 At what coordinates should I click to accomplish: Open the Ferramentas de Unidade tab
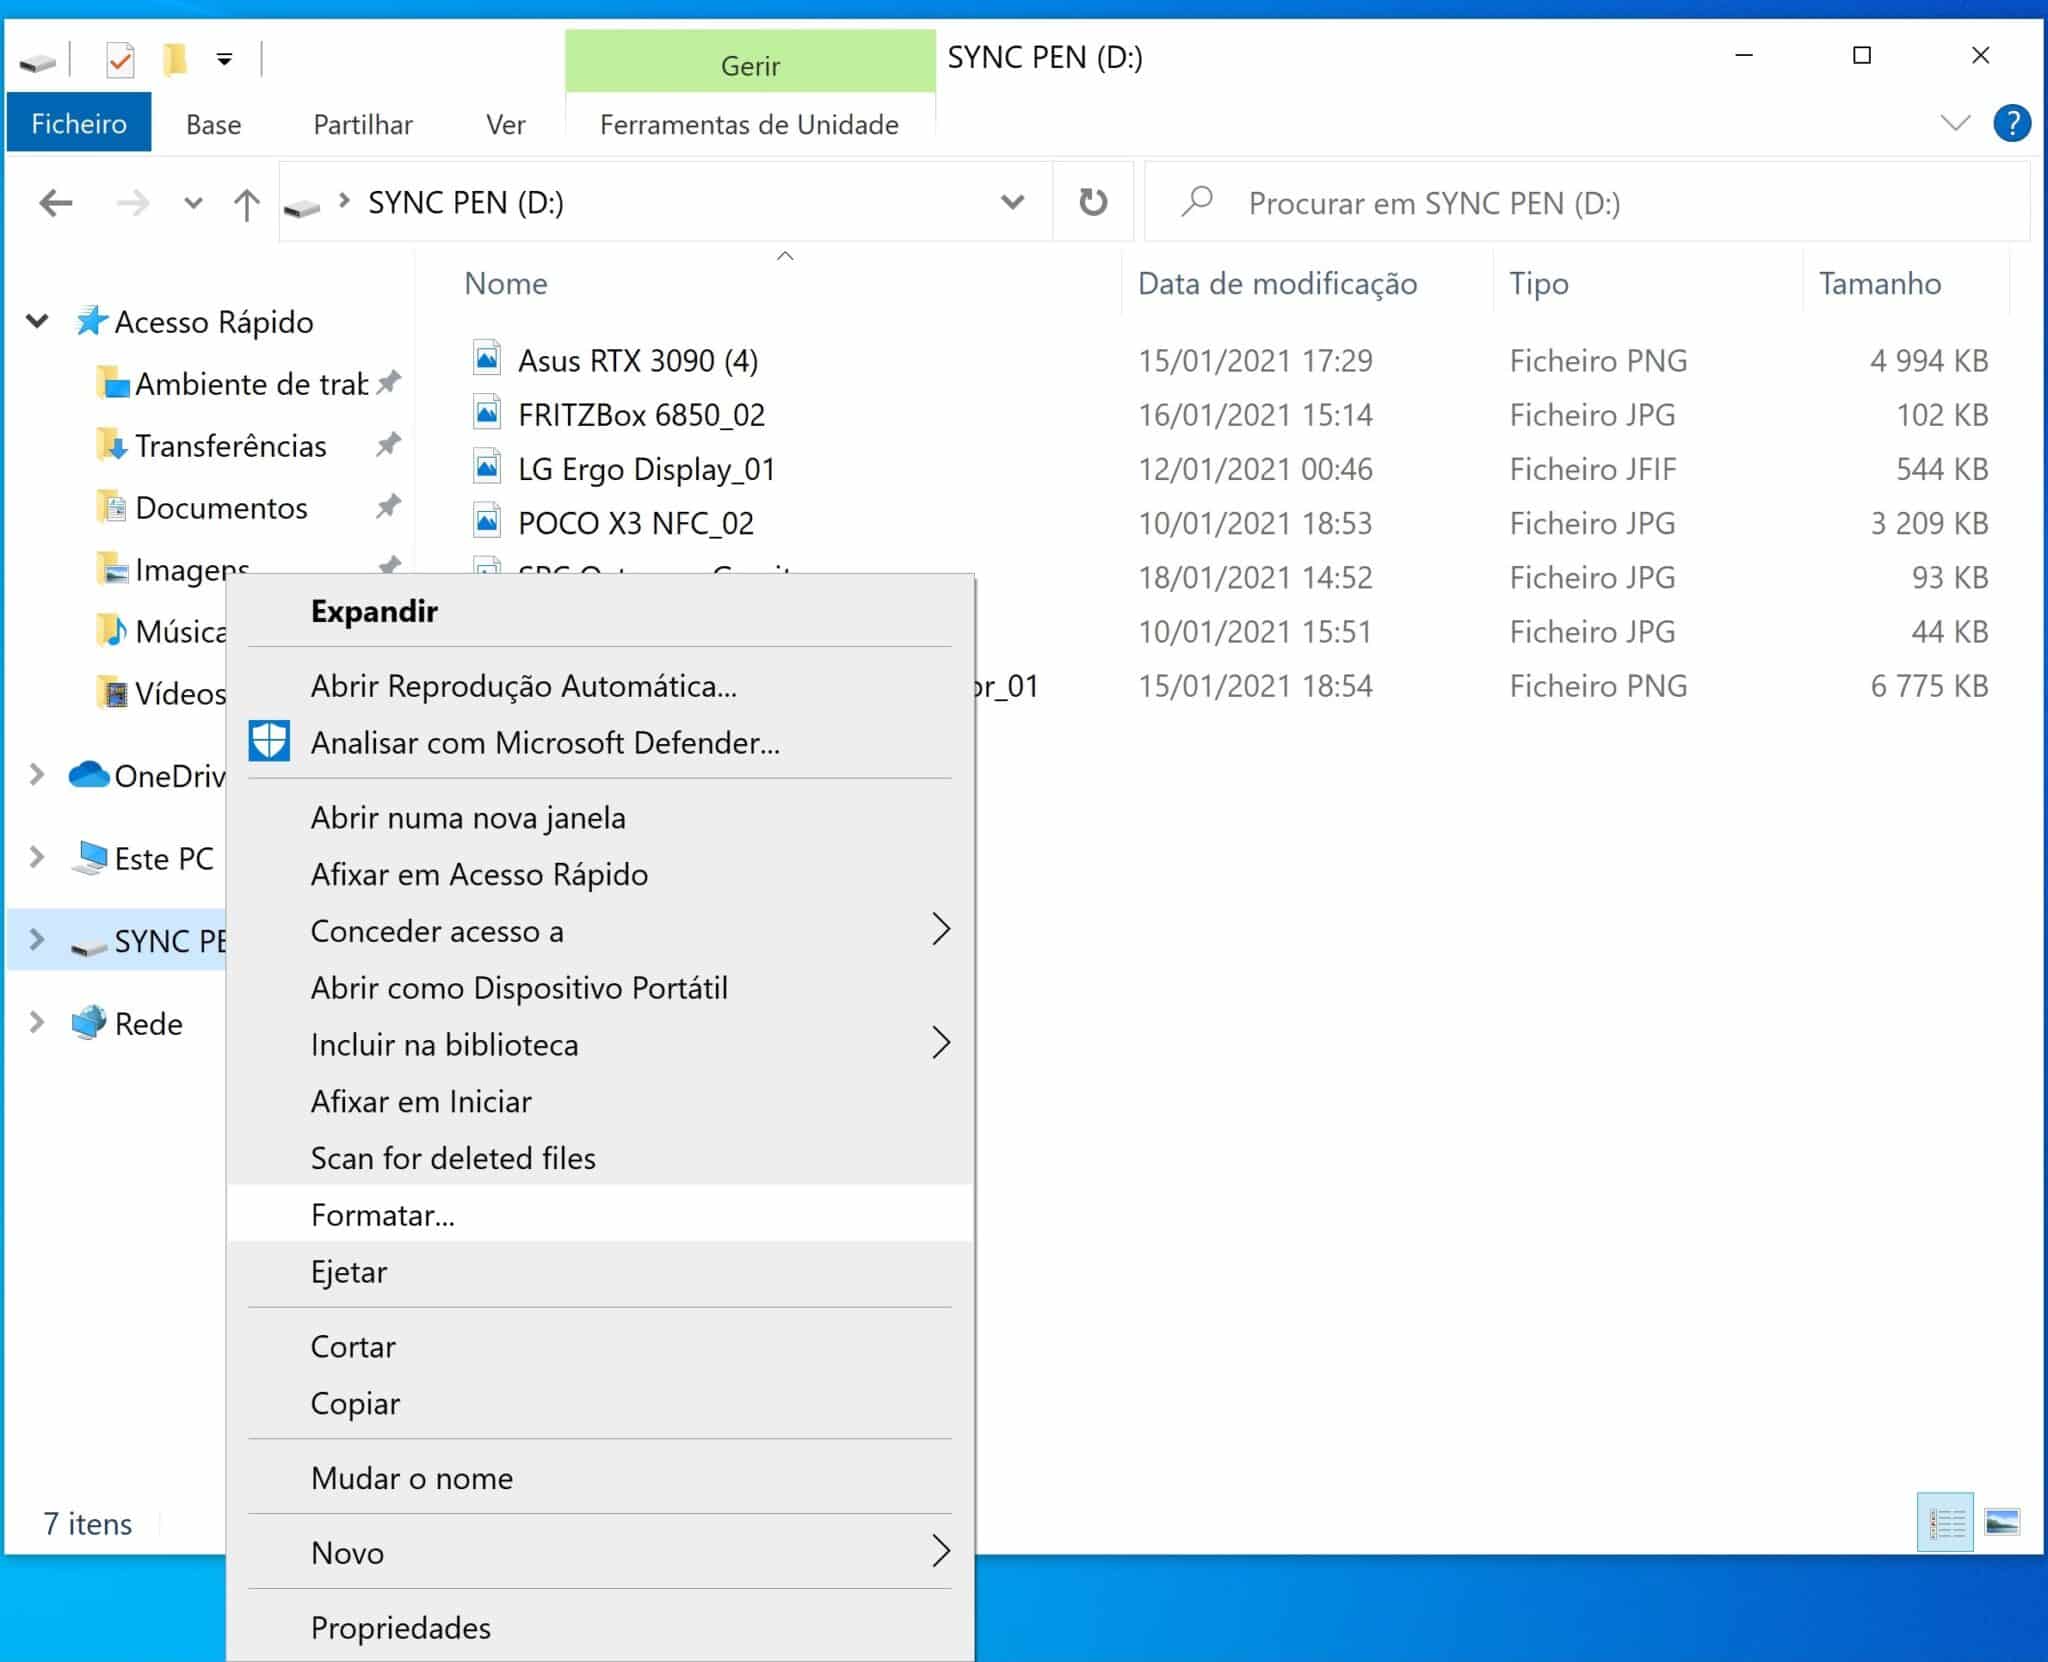(749, 124)
